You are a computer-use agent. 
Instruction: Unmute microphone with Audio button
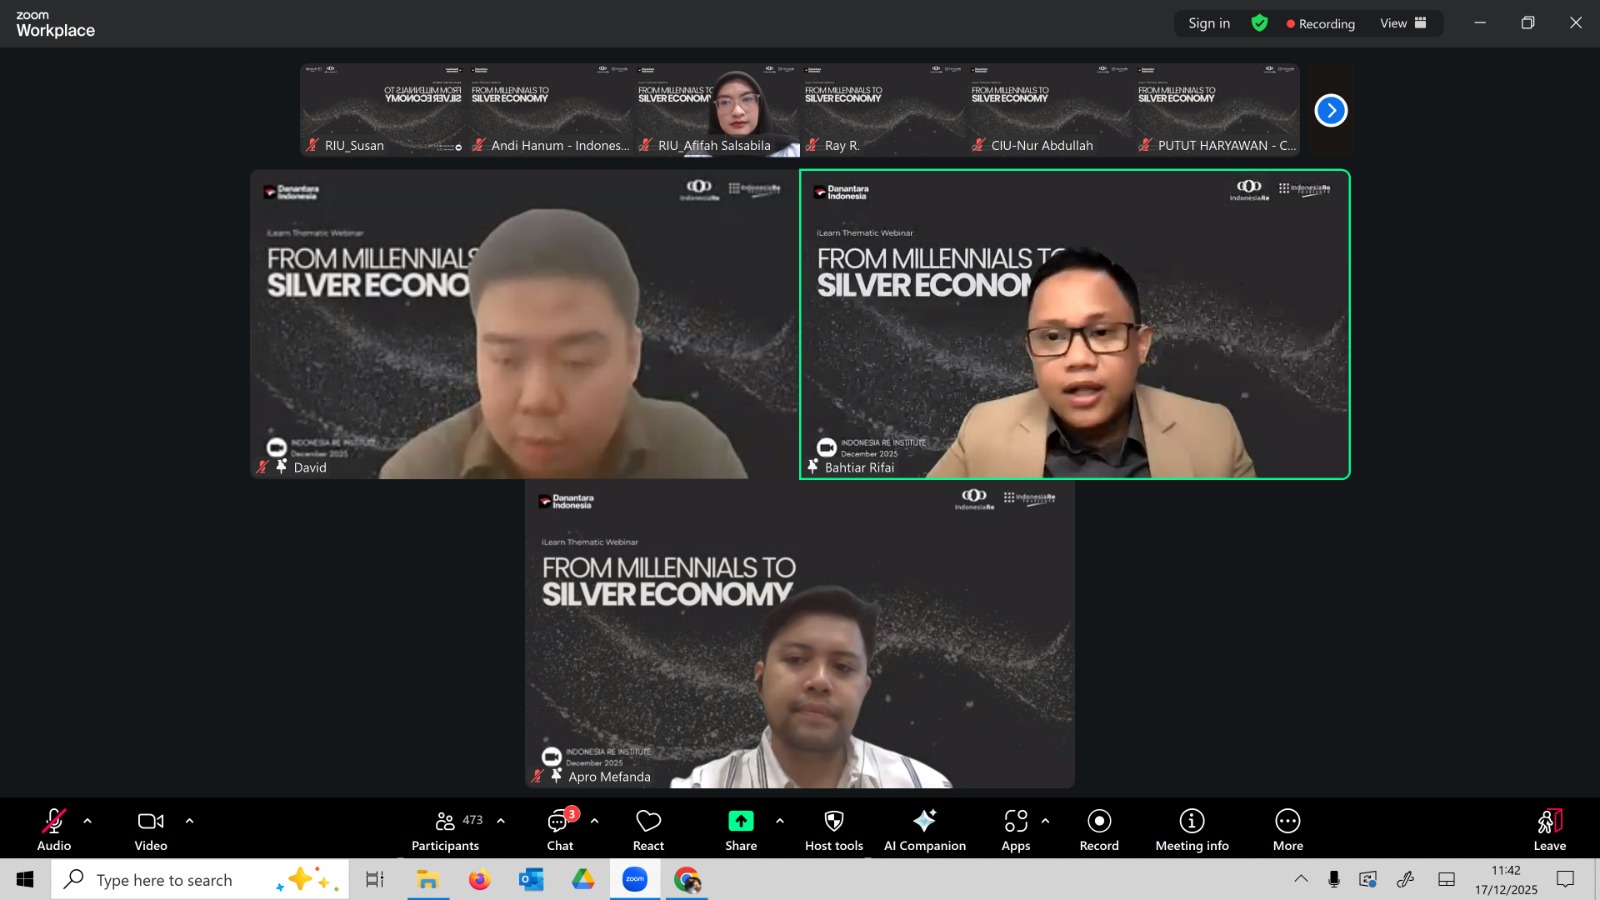pyautogui.click(x=54, y=830)
